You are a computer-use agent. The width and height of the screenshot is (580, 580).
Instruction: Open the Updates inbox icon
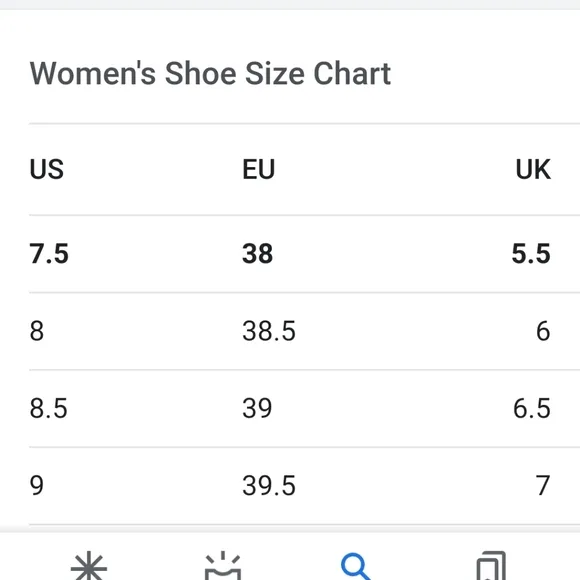click(x=223, y=566)
